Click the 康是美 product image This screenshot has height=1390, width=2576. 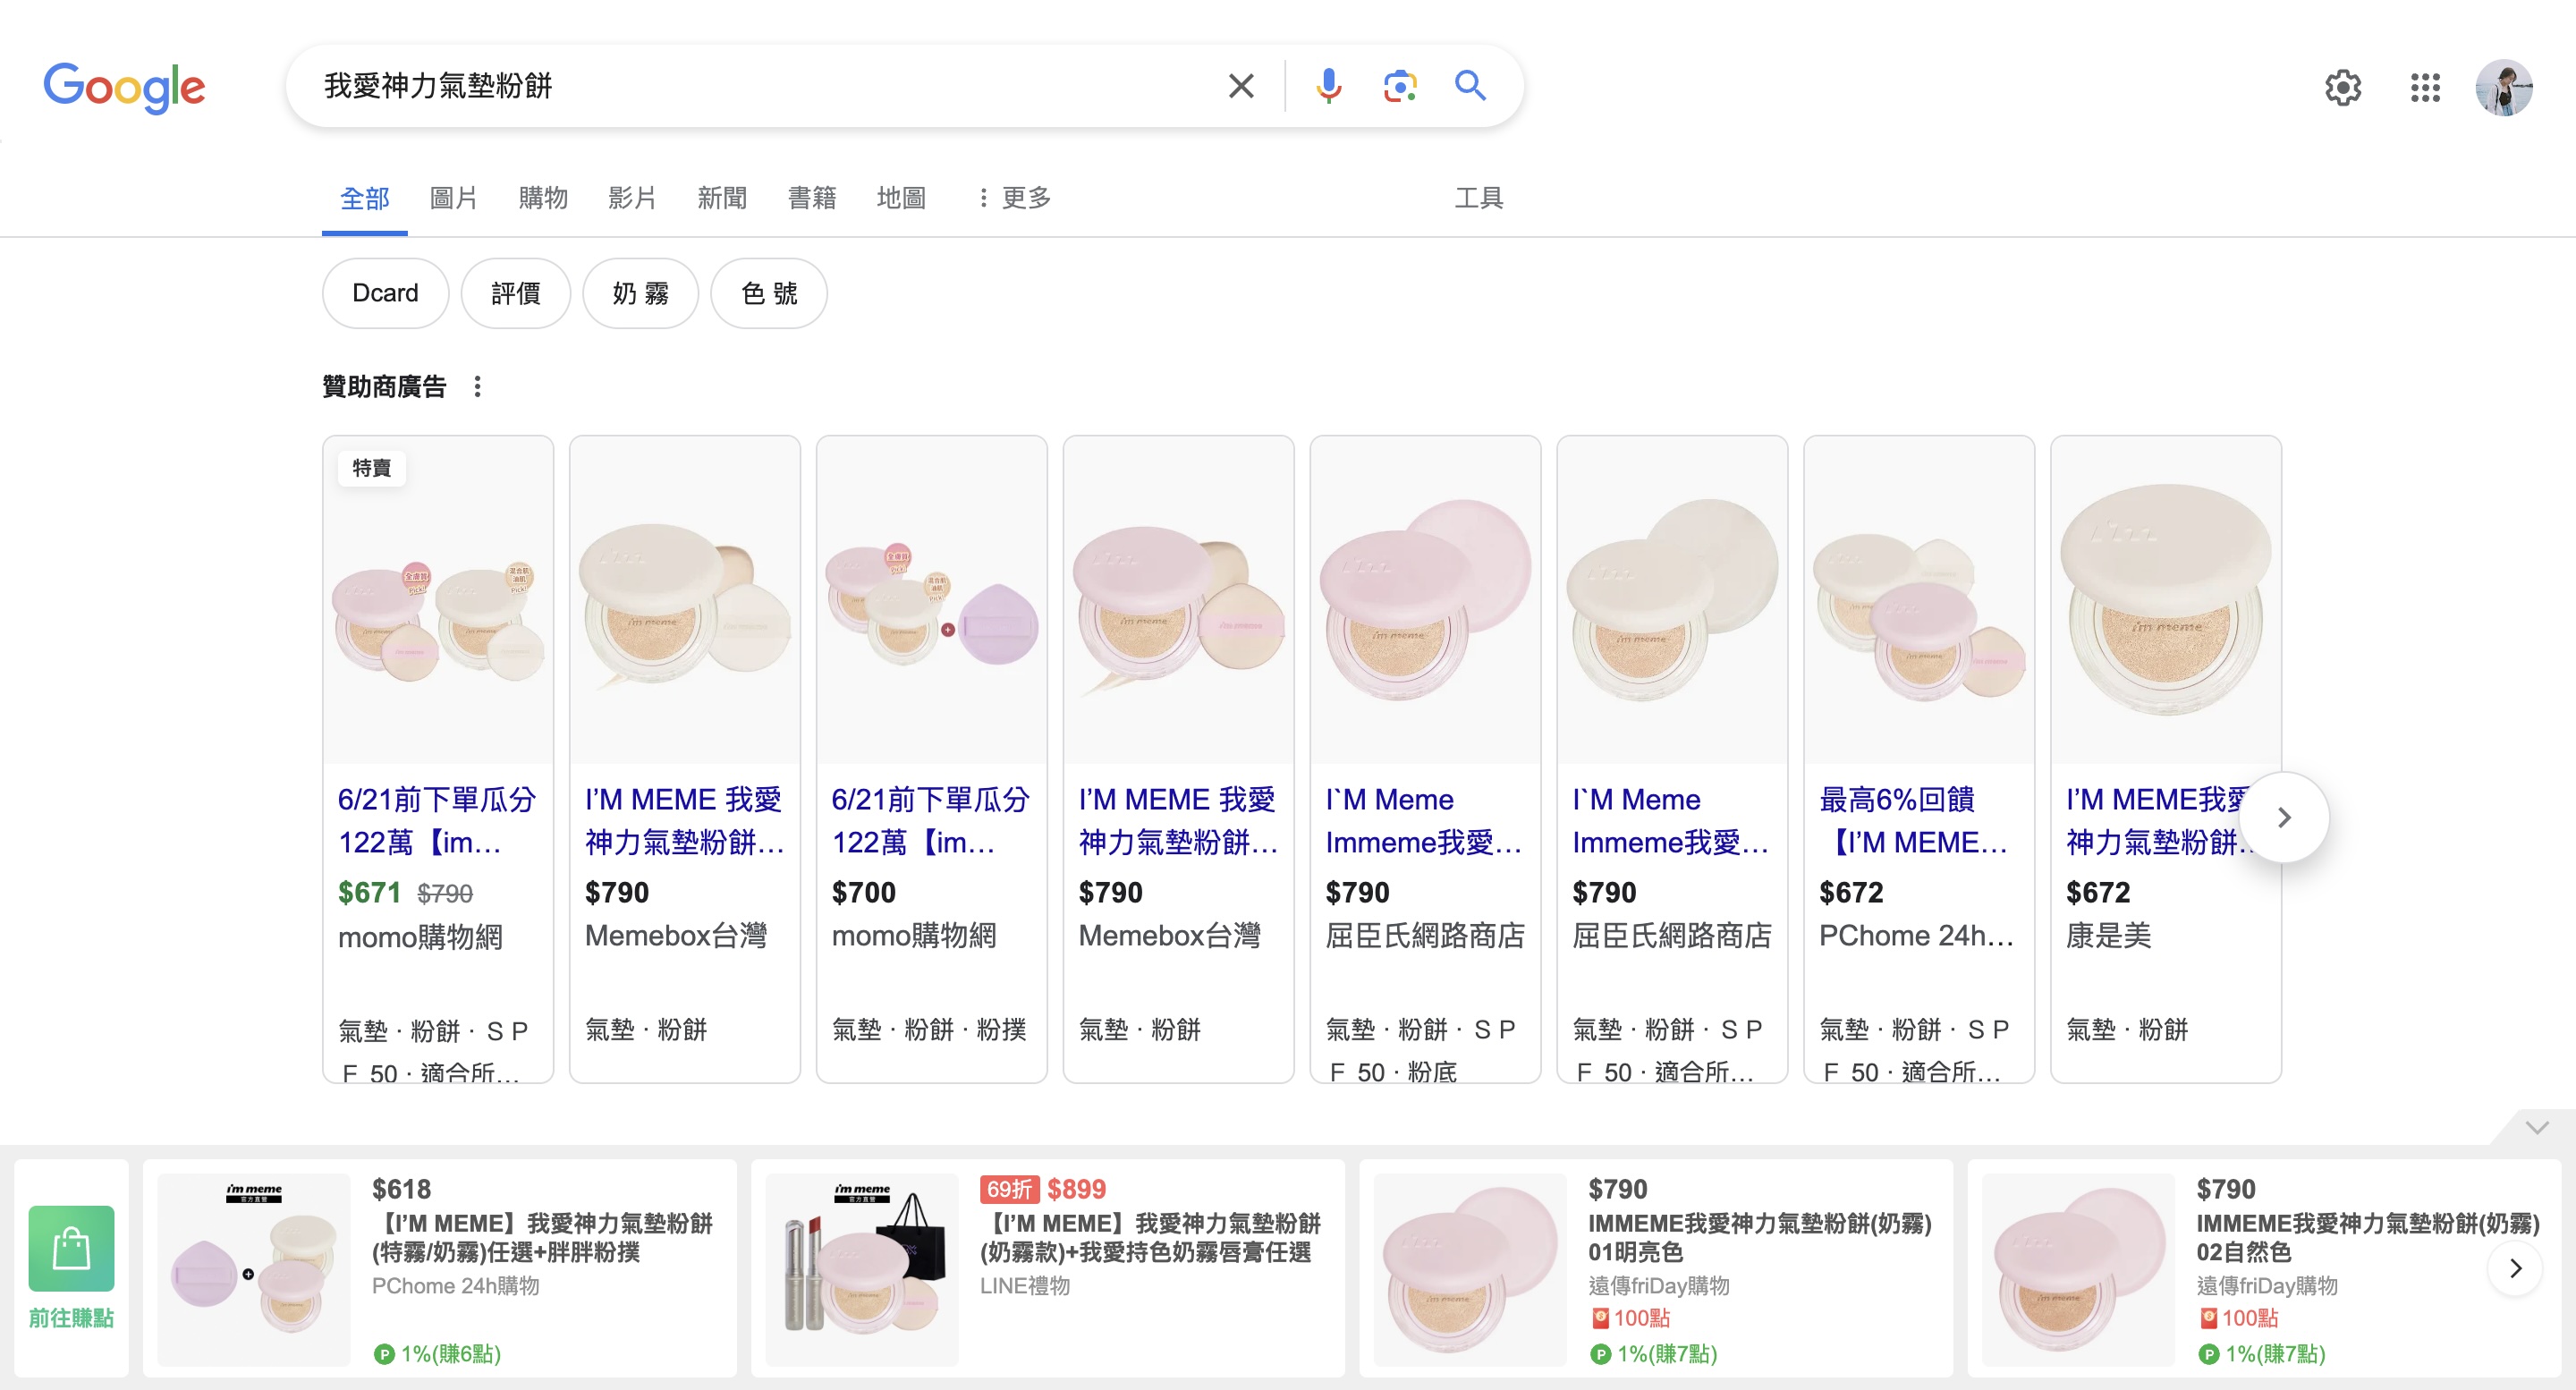coord(2165,600)
